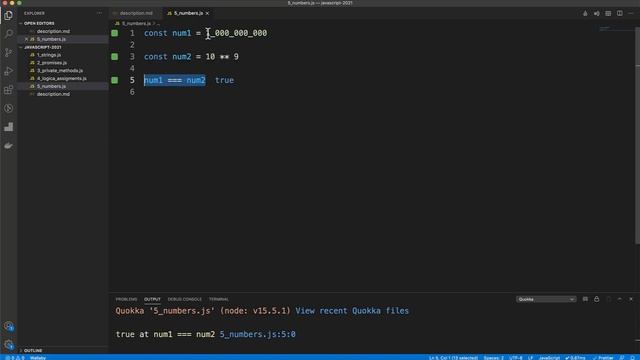
Task: Open 4_logica_assigments.js in the file tree
Action: click(62, 78)
